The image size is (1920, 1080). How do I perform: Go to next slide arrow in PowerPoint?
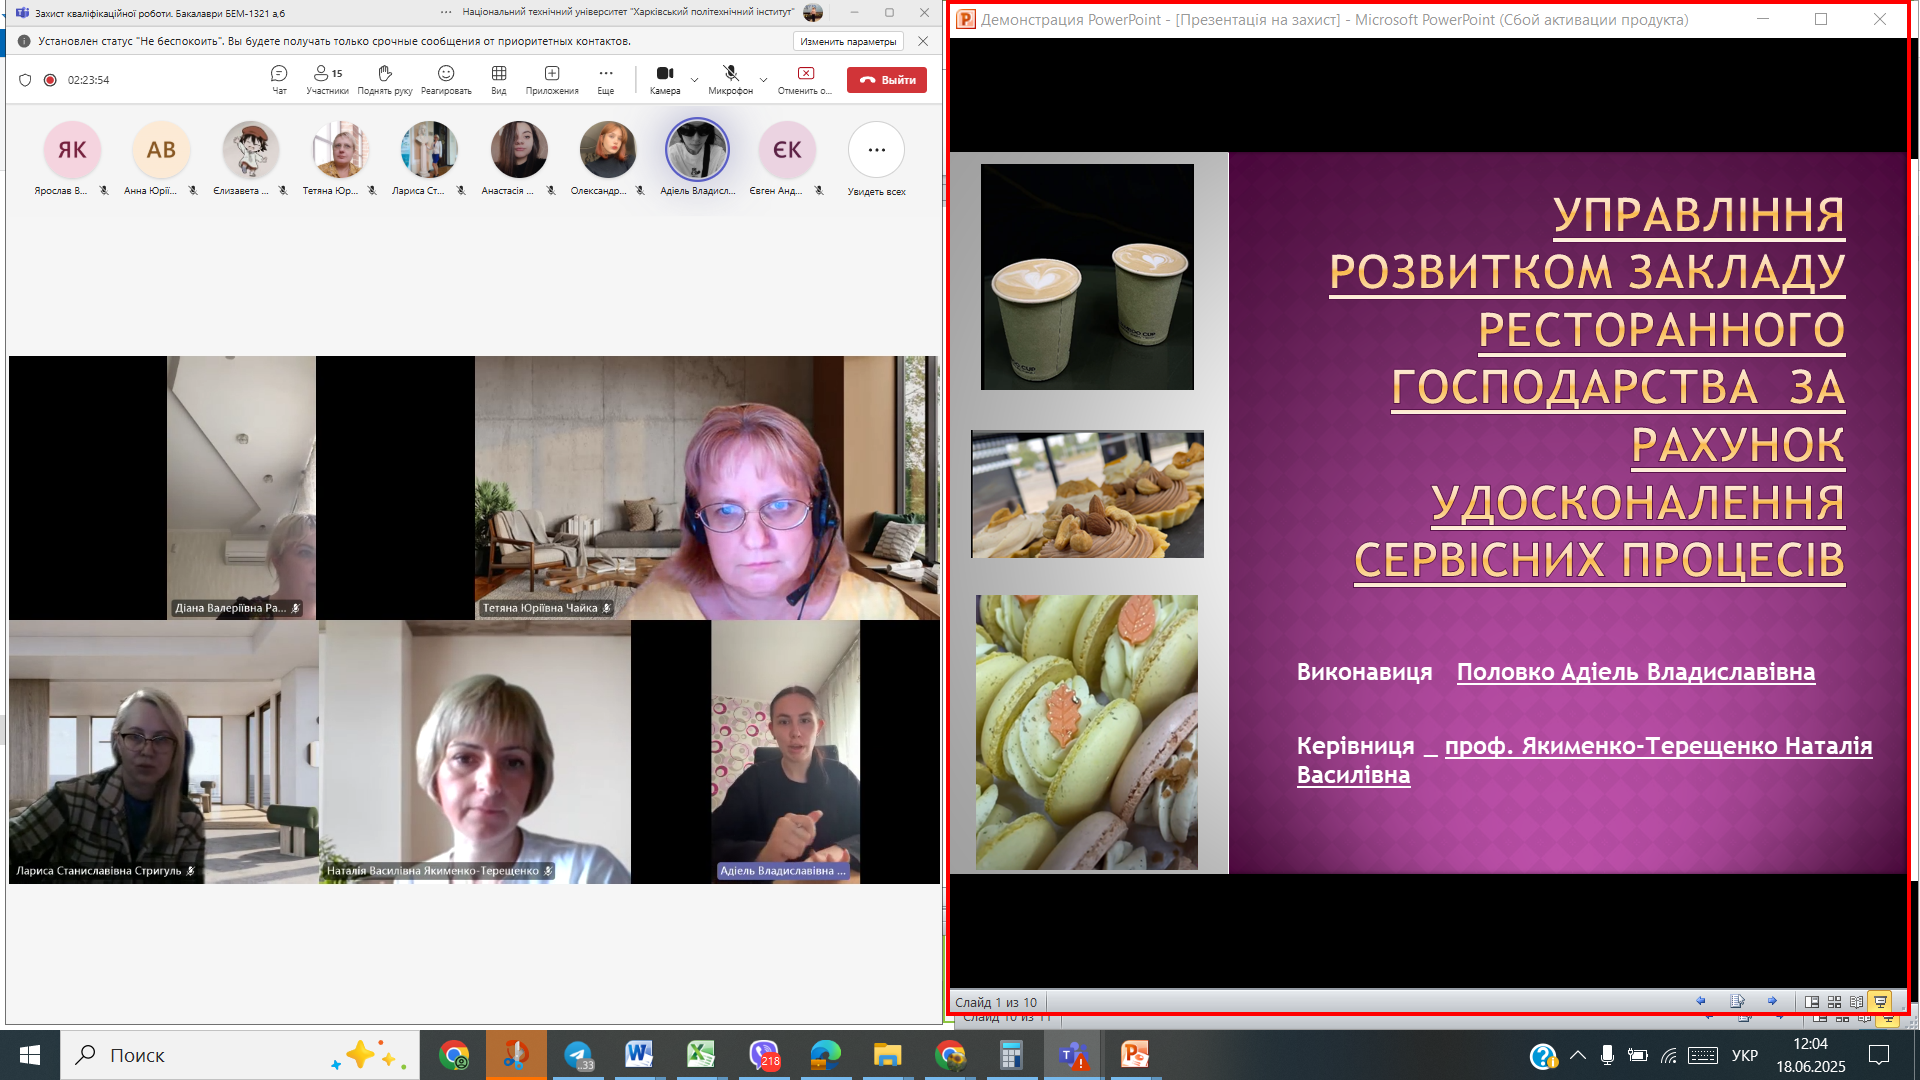pyautogui.click(x=1772, y=1001)
